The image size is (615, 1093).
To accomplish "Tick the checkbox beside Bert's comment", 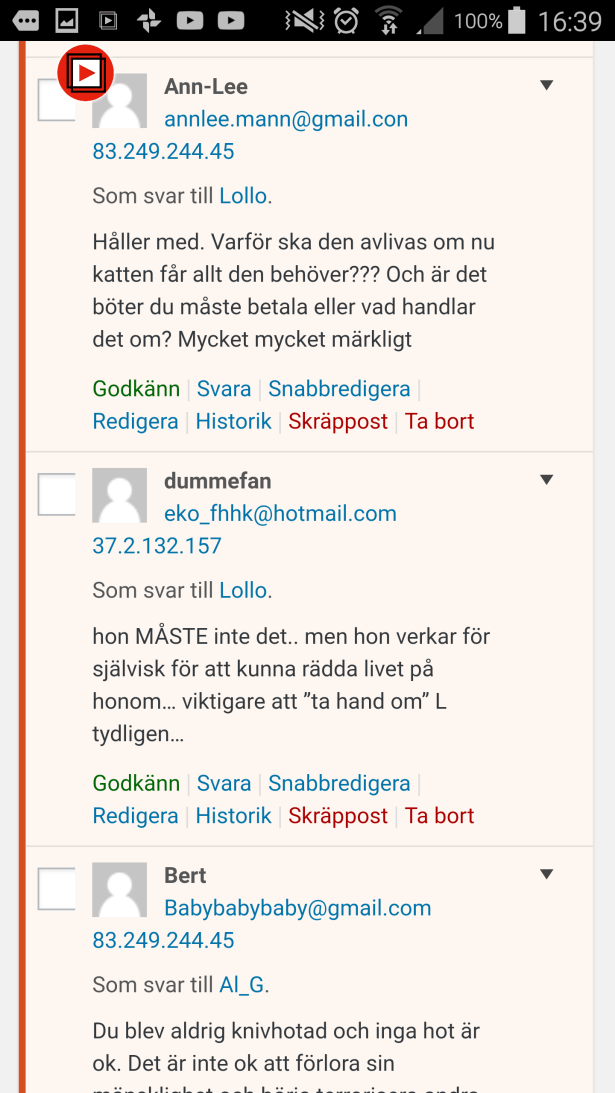I will (56, 889).
